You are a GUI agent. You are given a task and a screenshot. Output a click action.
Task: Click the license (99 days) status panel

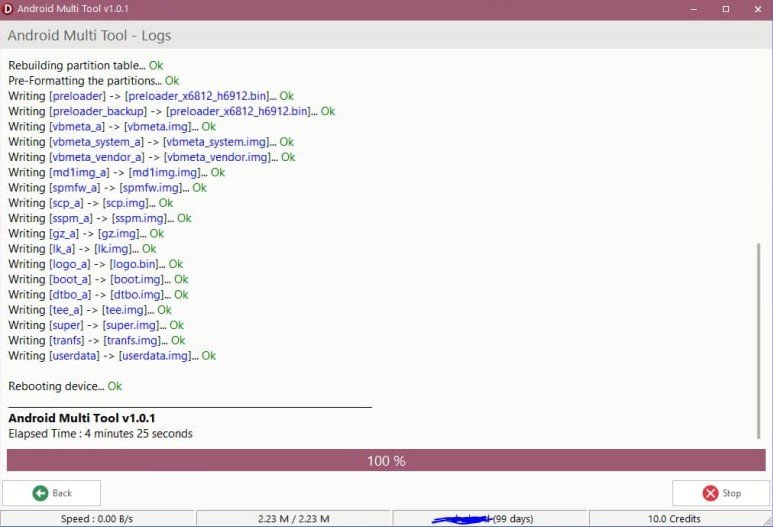(x=490, y=518)
